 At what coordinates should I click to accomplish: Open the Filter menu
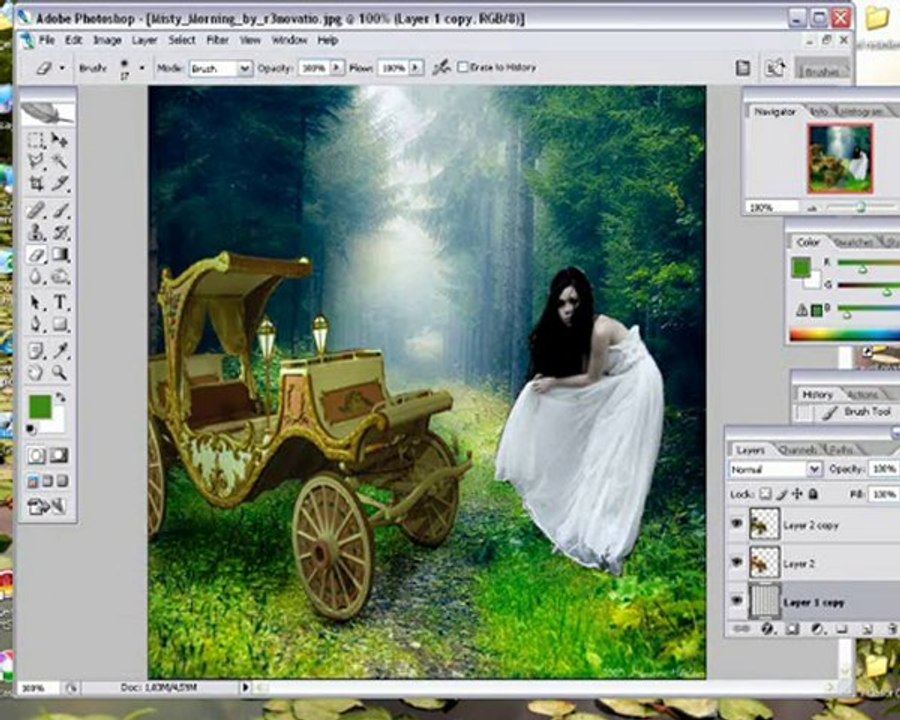(x=218, y=40)
